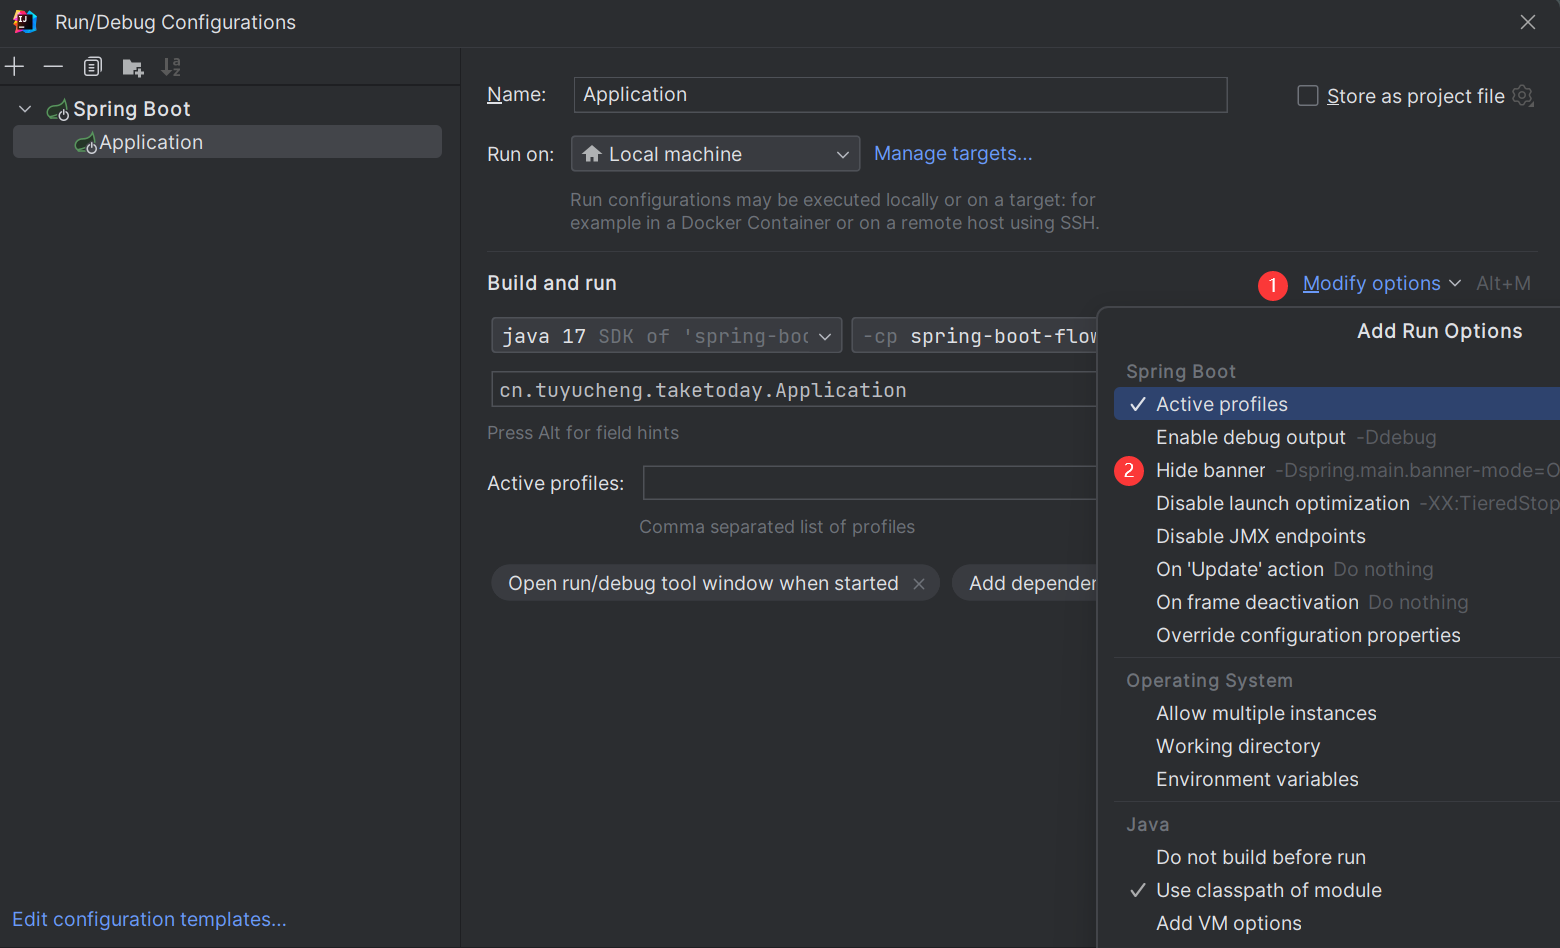Open the Run on Local machine dropdown

pos(716,154)
